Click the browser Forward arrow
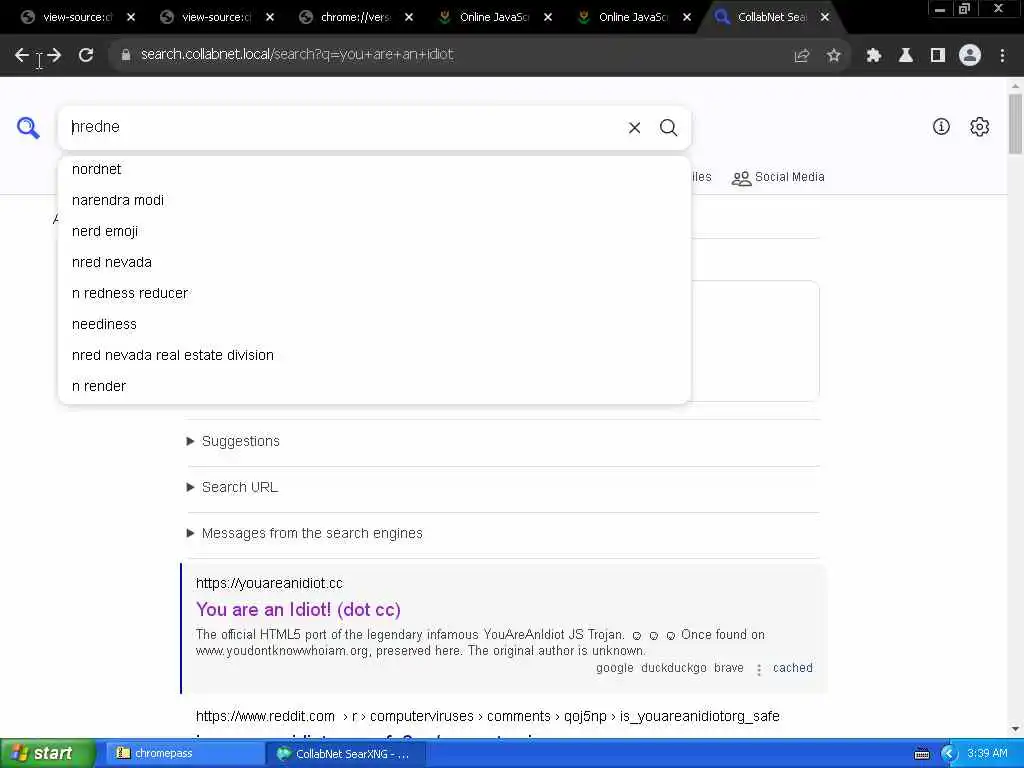 54,56
